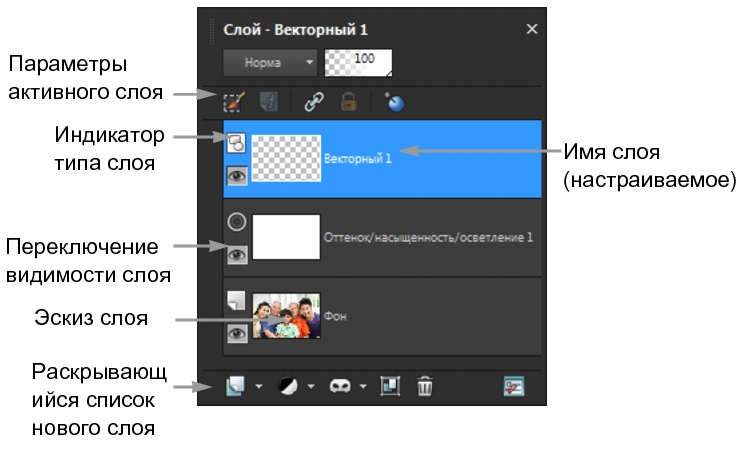Viewport: 740px width, 458px height.
Task: Expand the mask layer dropdown arrow
Action: (x=364, y=386)
